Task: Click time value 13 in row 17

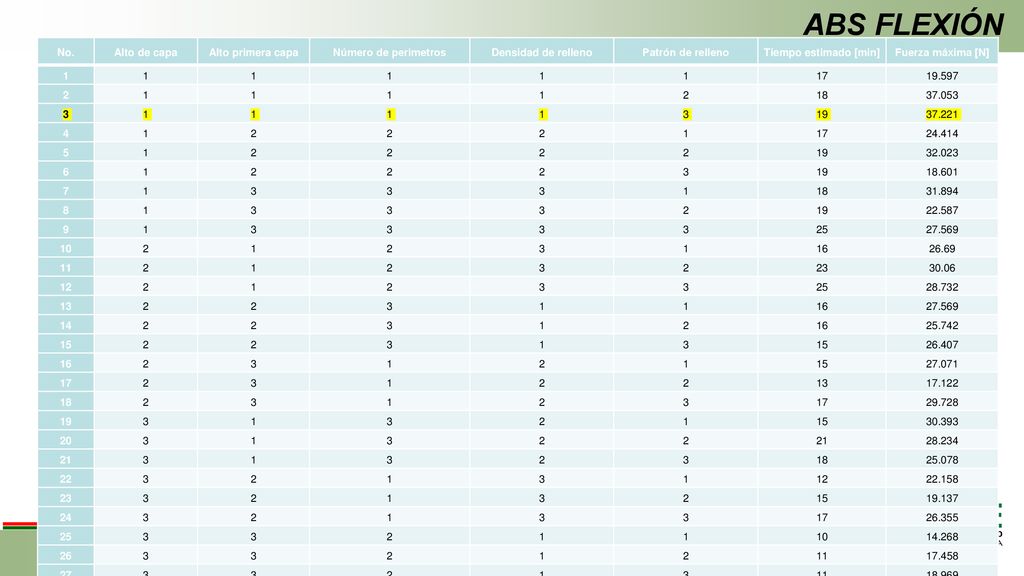Action: [x=822, y=383]
